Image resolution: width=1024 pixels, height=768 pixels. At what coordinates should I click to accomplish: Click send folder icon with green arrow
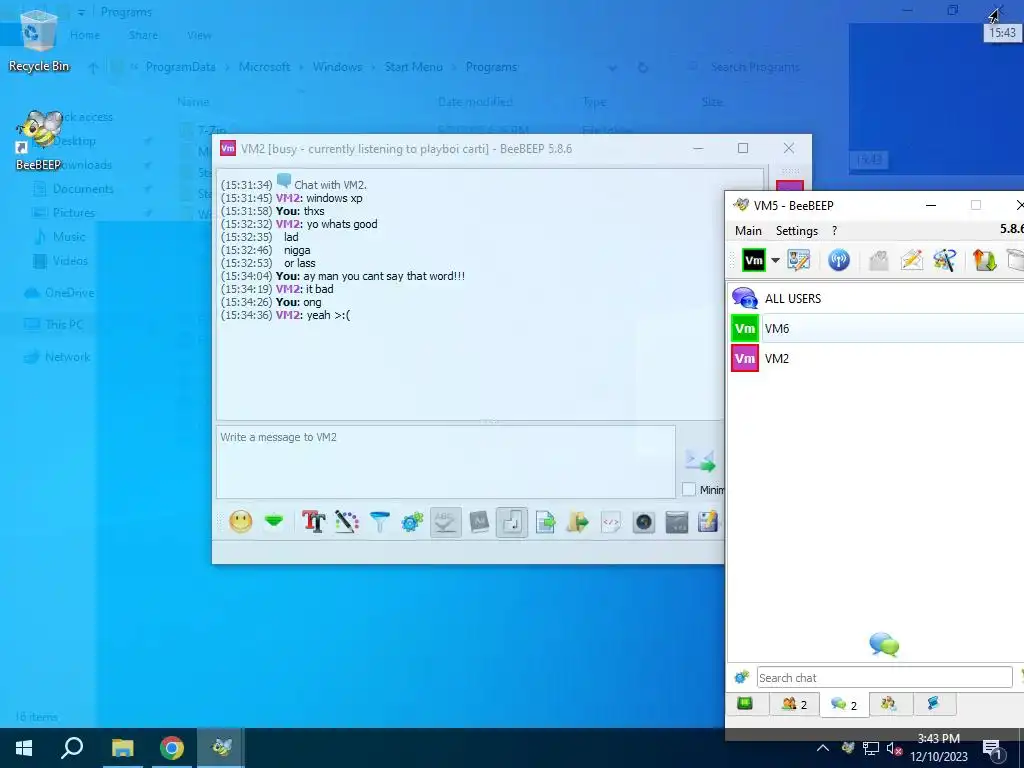coord(577,522)
